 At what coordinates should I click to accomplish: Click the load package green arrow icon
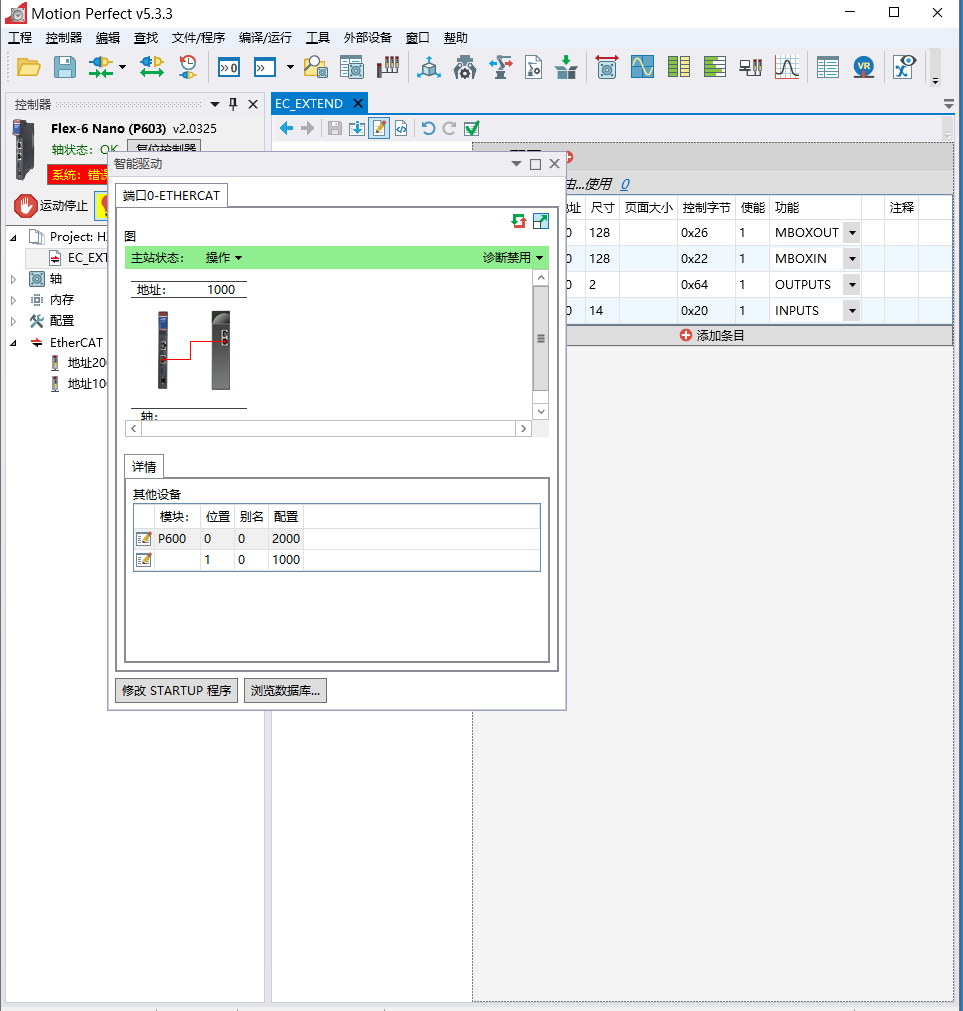click(x=566, y=67)
